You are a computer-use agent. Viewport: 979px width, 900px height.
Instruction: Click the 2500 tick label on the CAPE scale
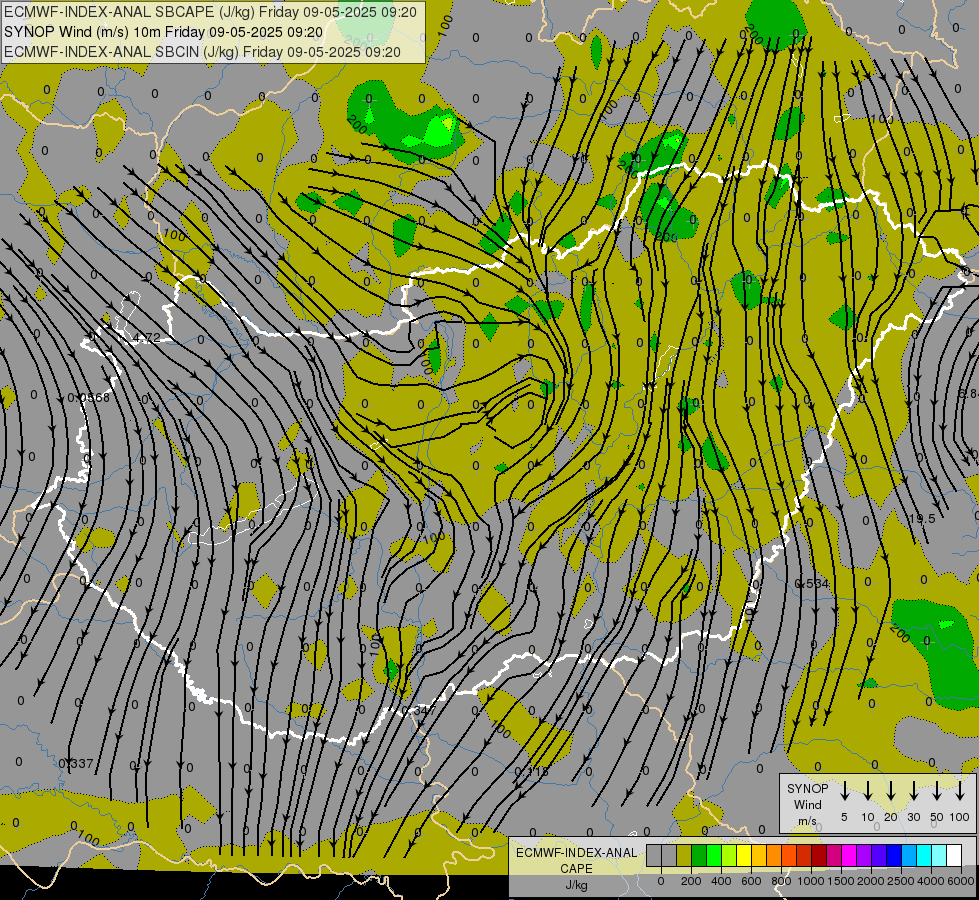tap(901, 881)
